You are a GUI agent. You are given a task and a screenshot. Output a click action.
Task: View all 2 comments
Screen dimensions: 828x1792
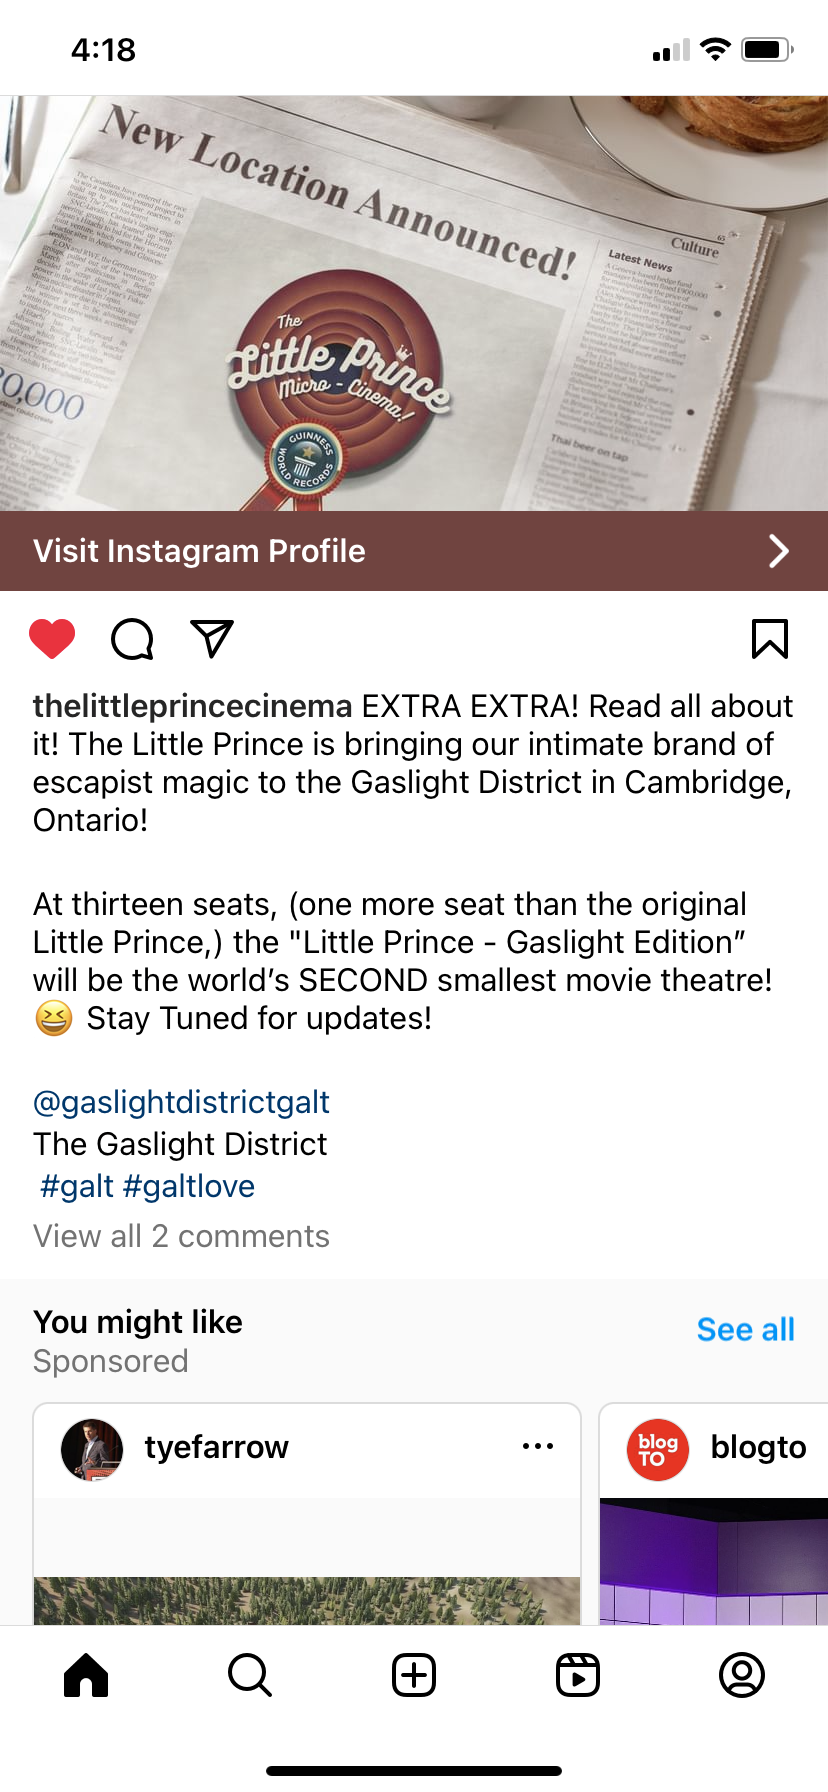(181, 1236)
